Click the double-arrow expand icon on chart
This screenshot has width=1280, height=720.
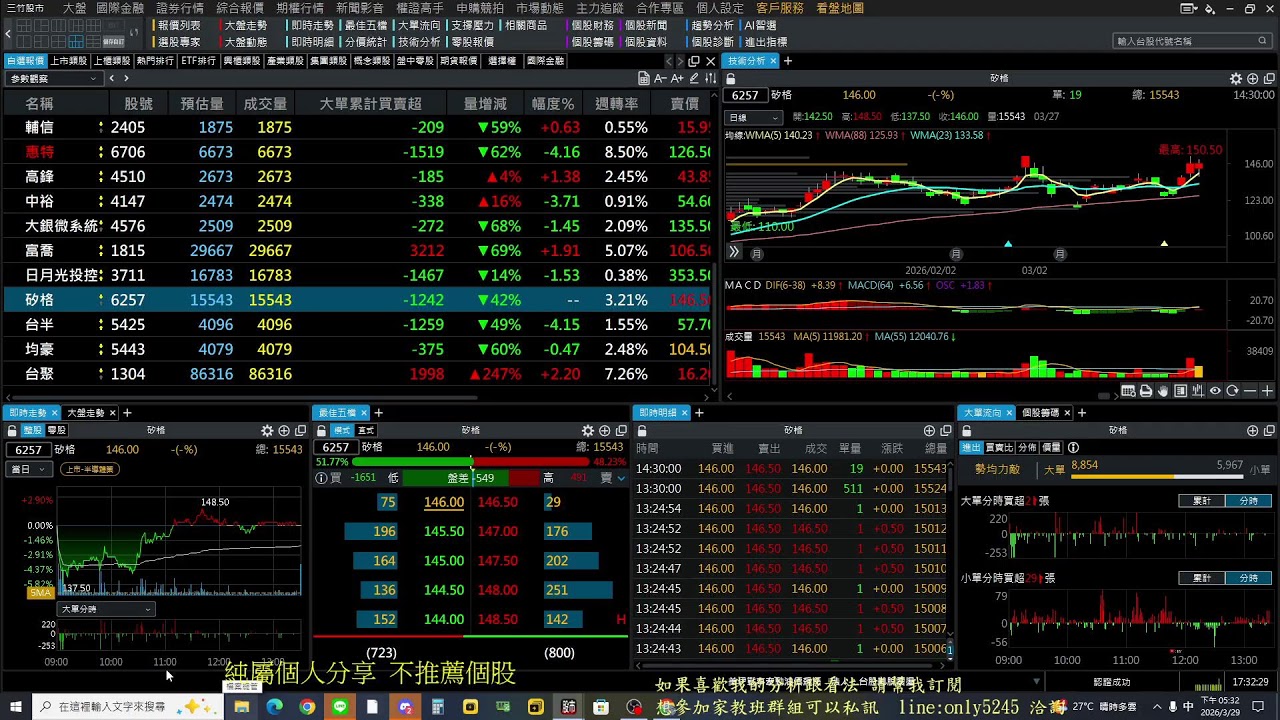733,253
